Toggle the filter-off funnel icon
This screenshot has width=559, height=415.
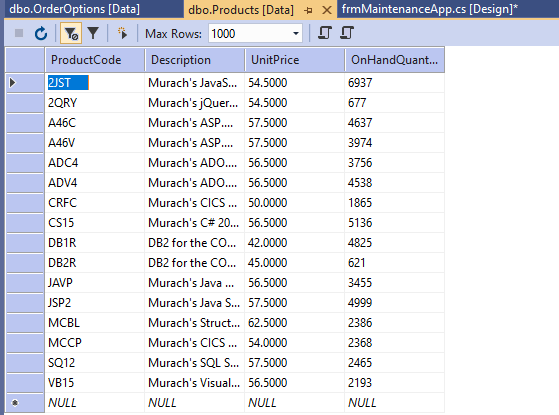pyautogui.click(x=71, y=34)
